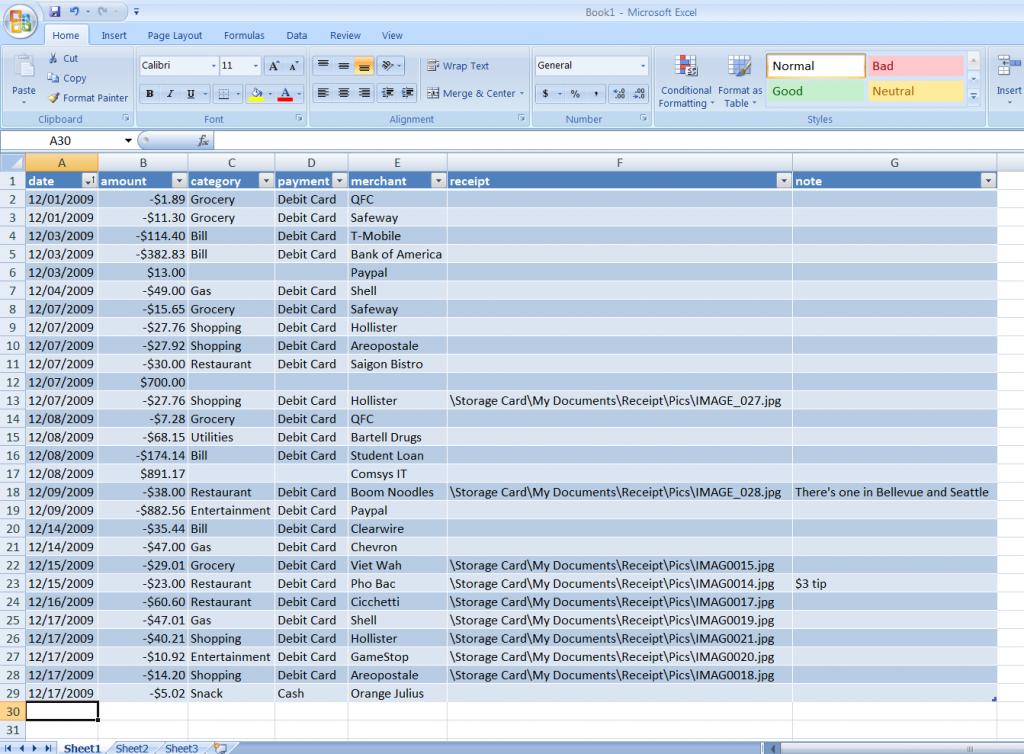This screenshot has width=1024, height=754.
Task: Increase indent
Action: [408, 93]
